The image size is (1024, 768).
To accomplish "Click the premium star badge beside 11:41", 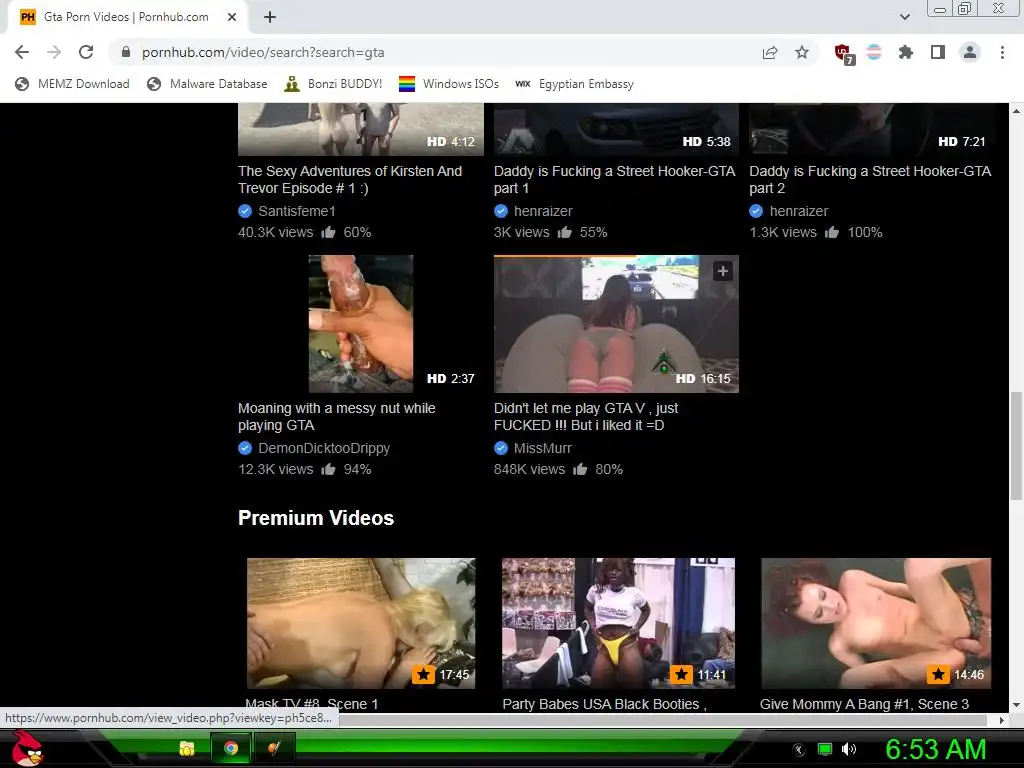I will pos(682,674).
